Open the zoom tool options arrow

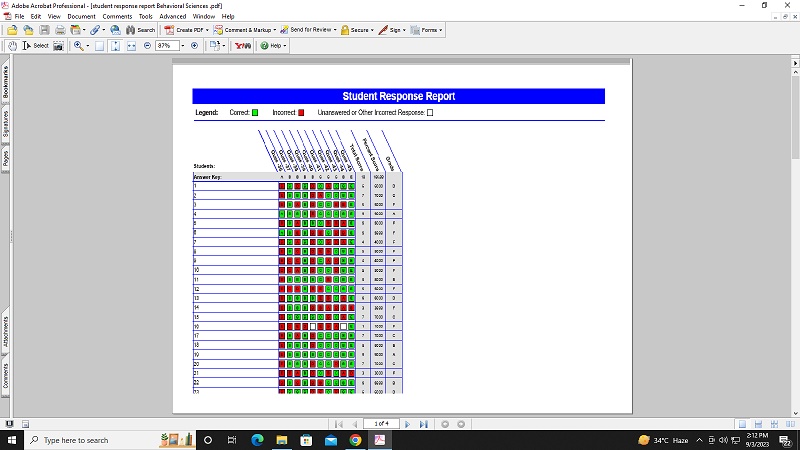88,46
